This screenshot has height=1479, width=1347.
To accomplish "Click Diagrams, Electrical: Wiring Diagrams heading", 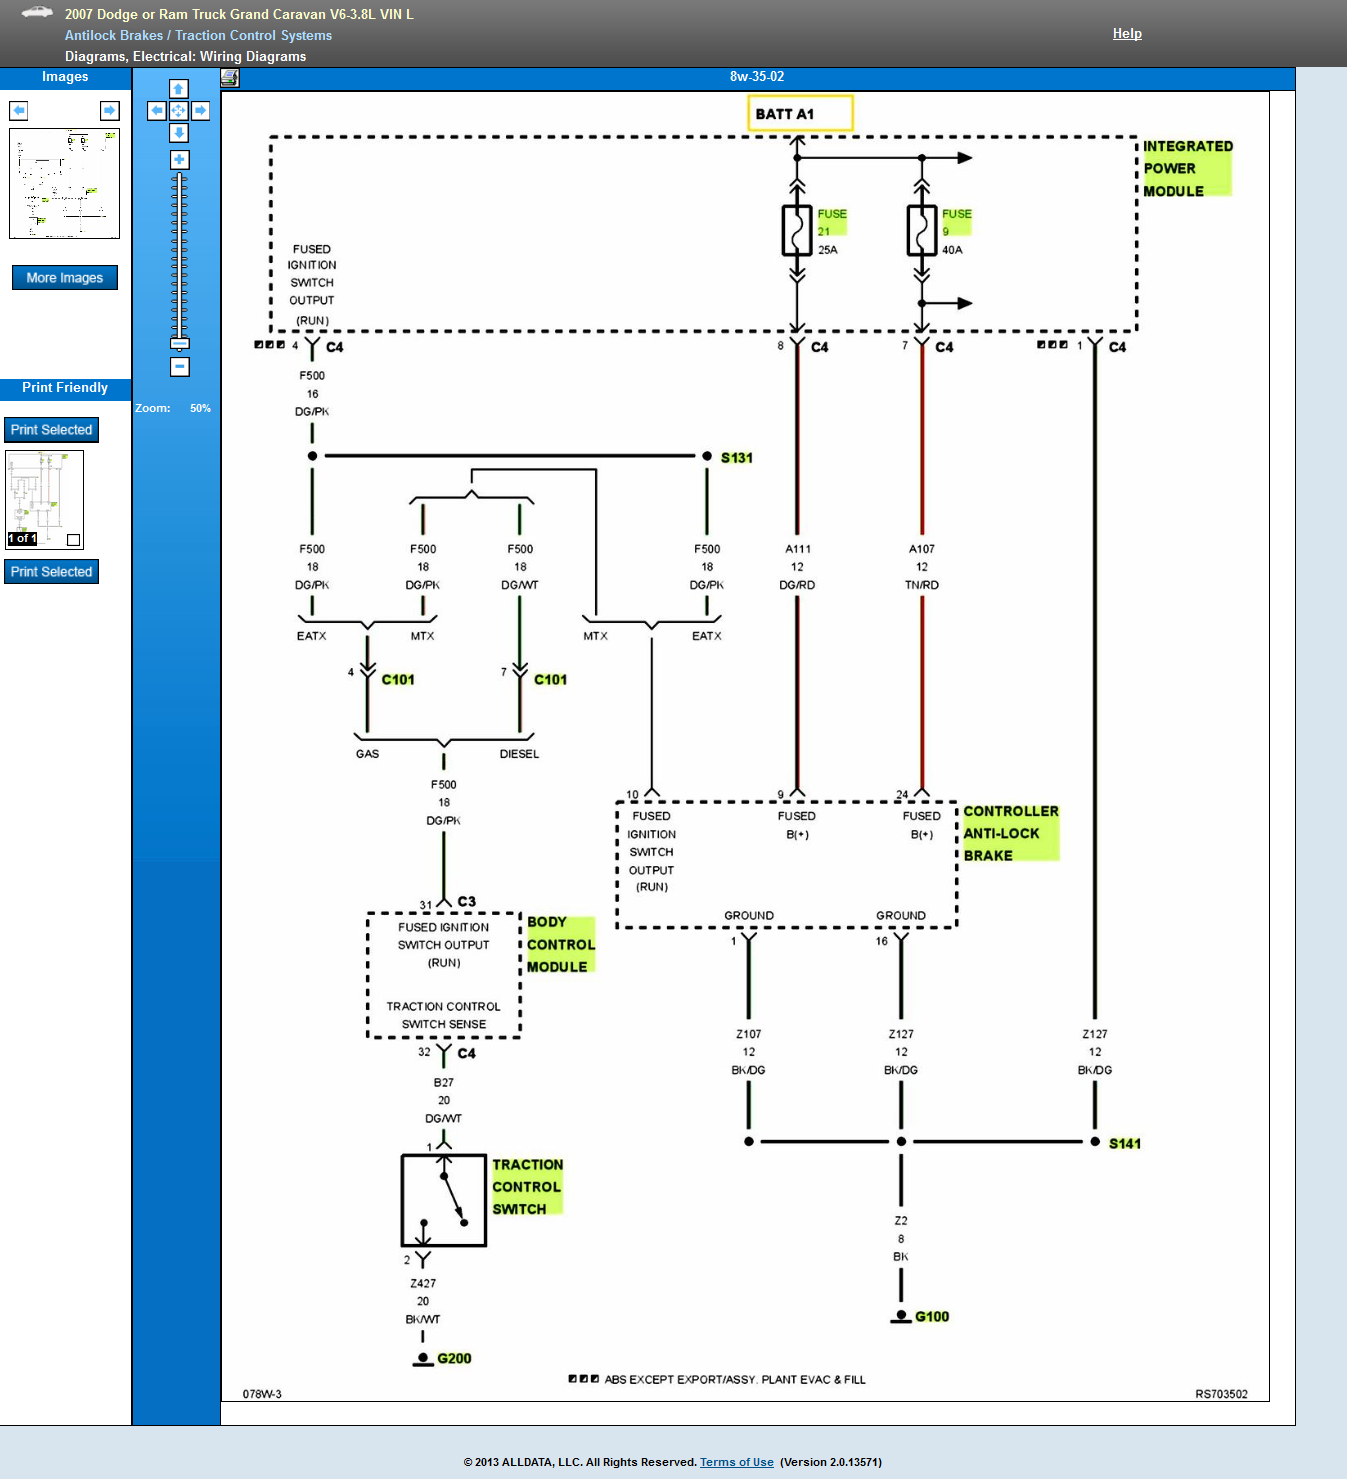I will [x=186, y=56].
